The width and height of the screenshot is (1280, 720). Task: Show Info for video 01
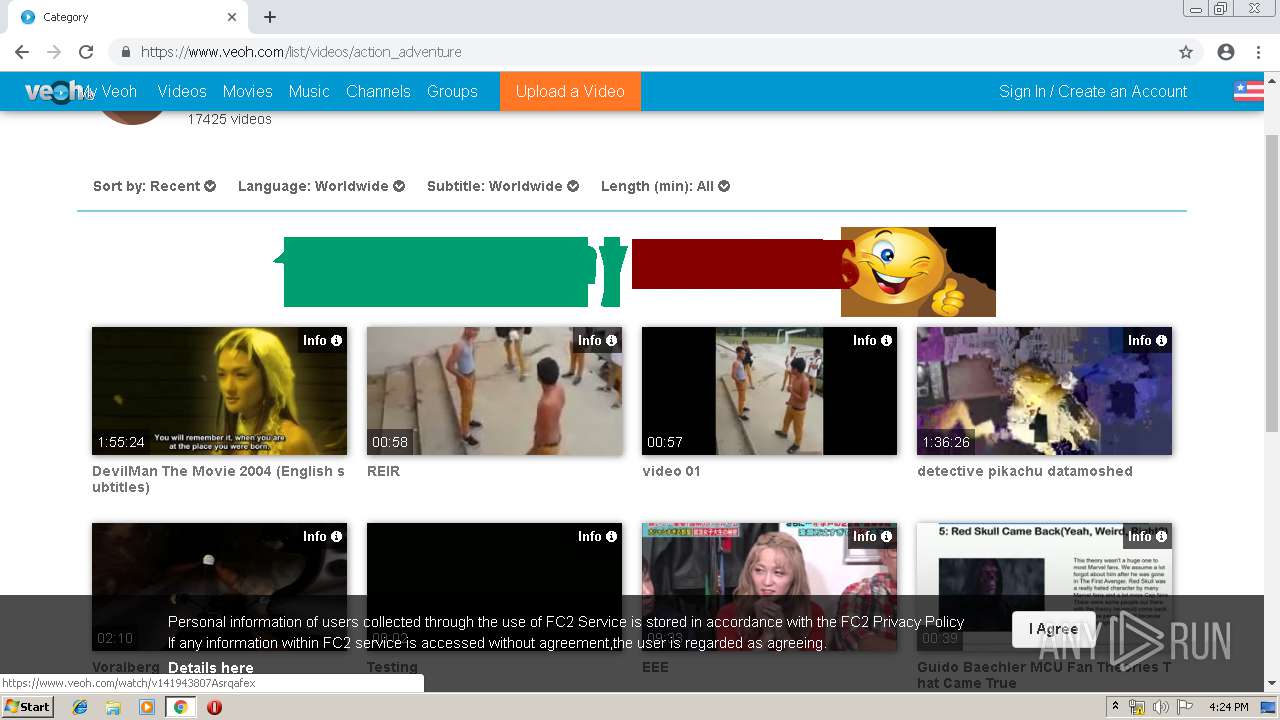click(x=872, y=340)
